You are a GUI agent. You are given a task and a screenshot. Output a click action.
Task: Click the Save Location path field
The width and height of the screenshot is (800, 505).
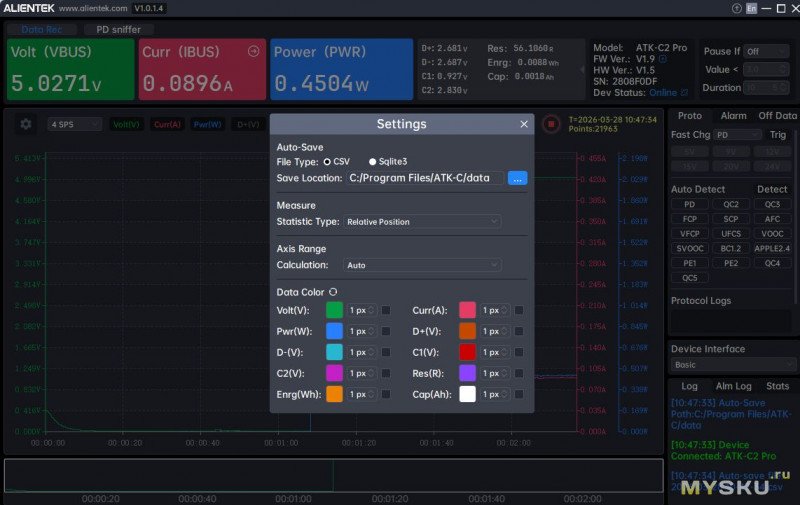tap(425, 178)
